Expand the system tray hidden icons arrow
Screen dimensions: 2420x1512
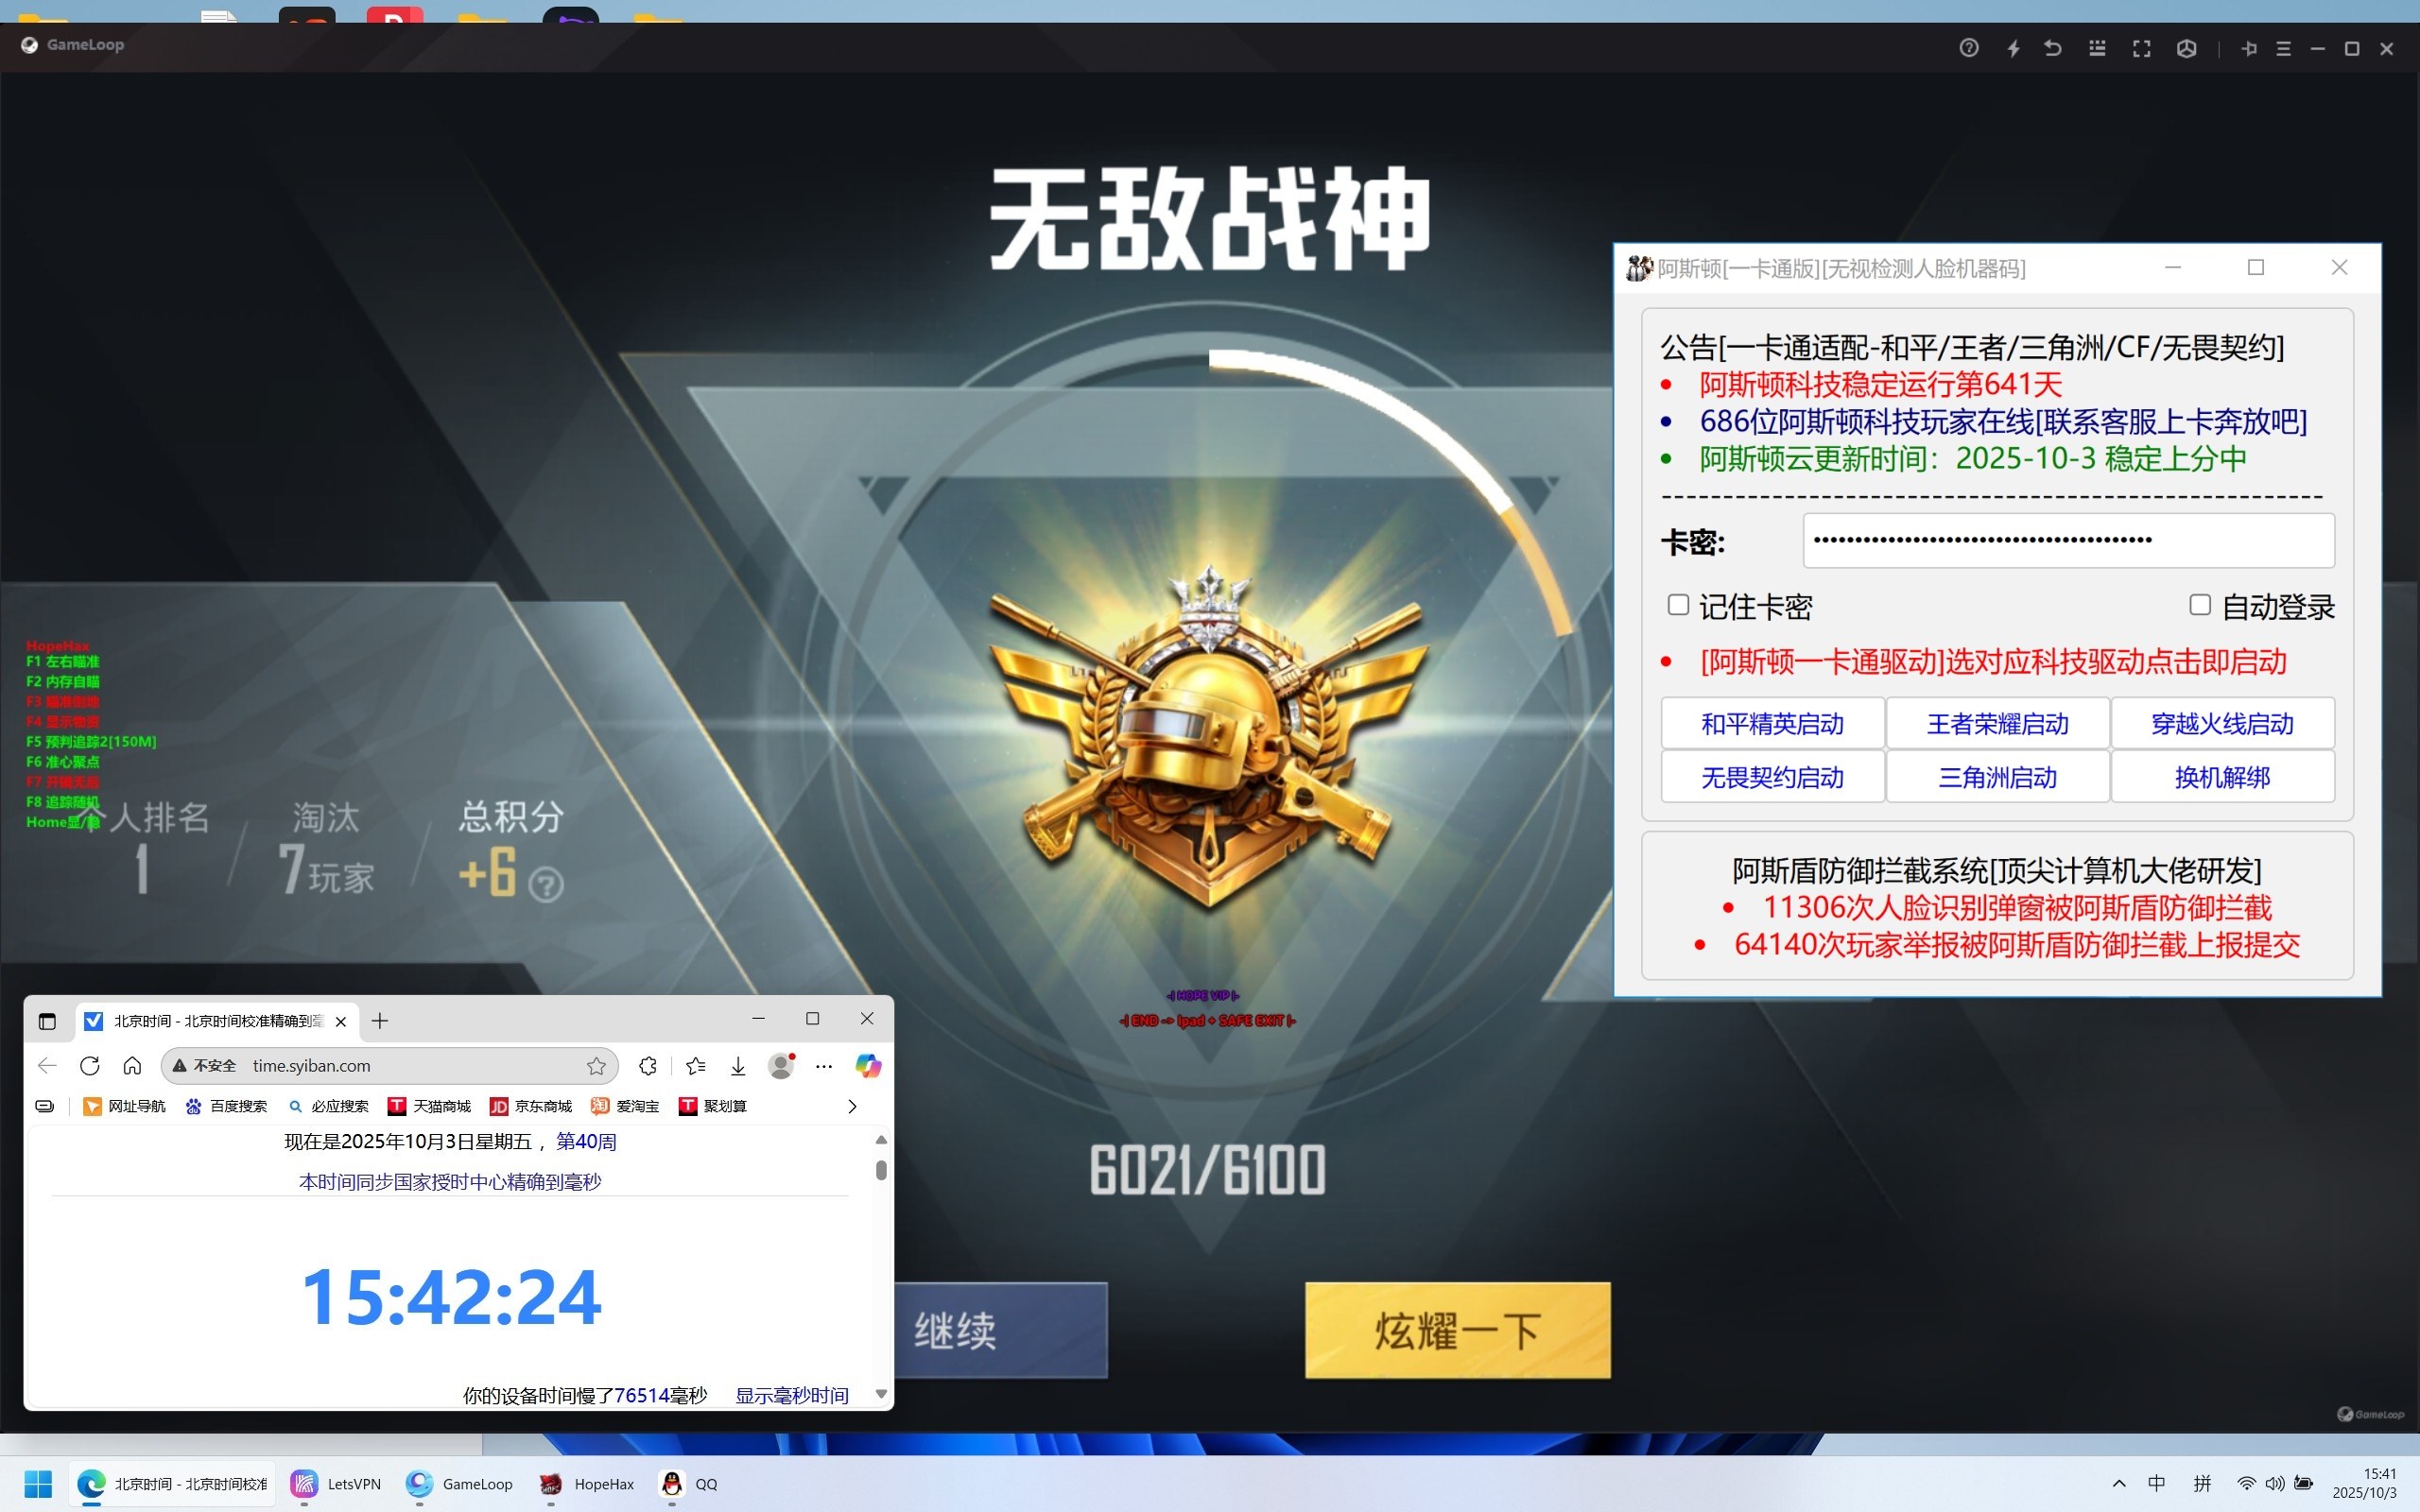pos(2118,1484)
